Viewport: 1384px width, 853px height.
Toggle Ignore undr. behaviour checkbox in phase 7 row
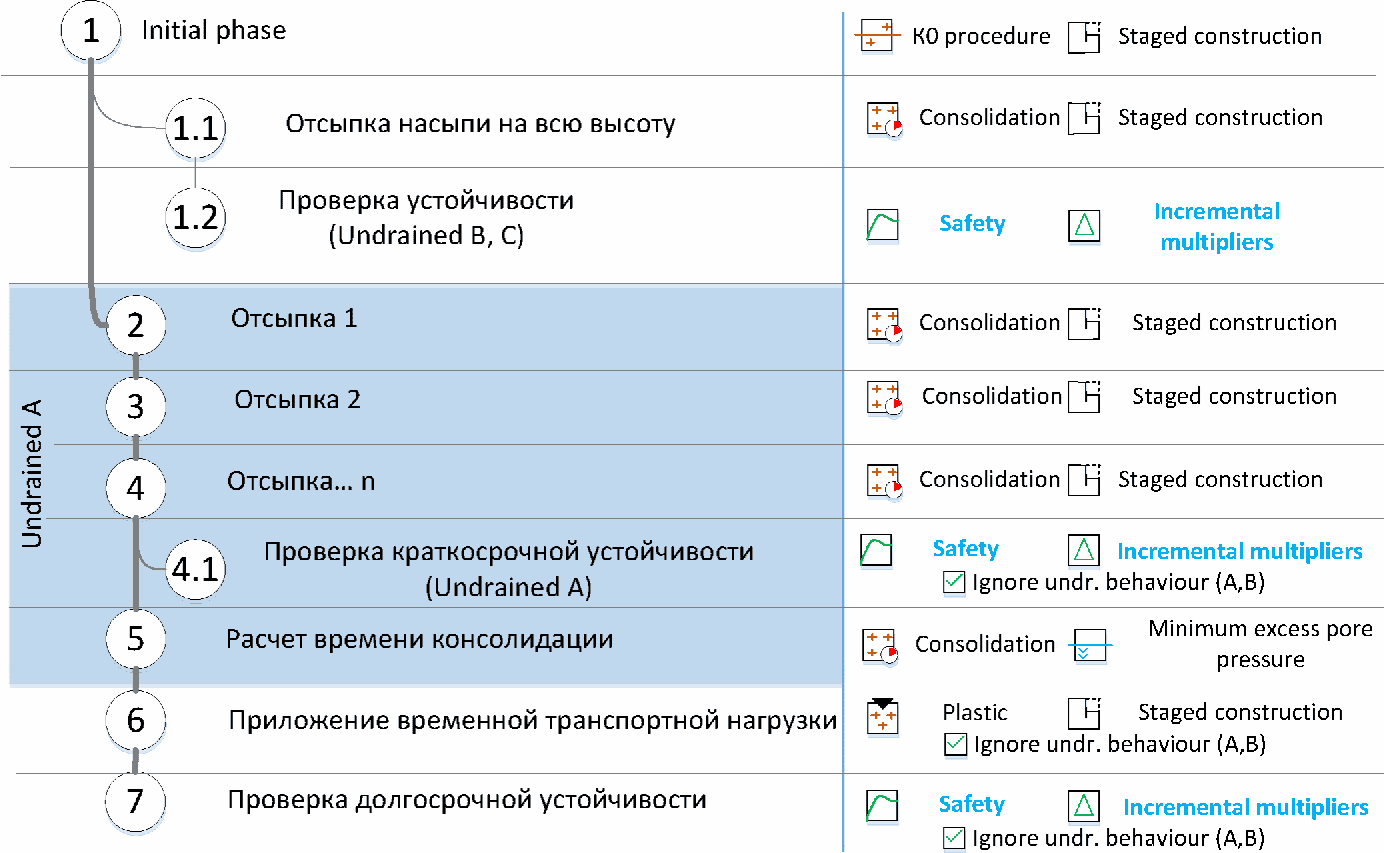click(954, 838)
